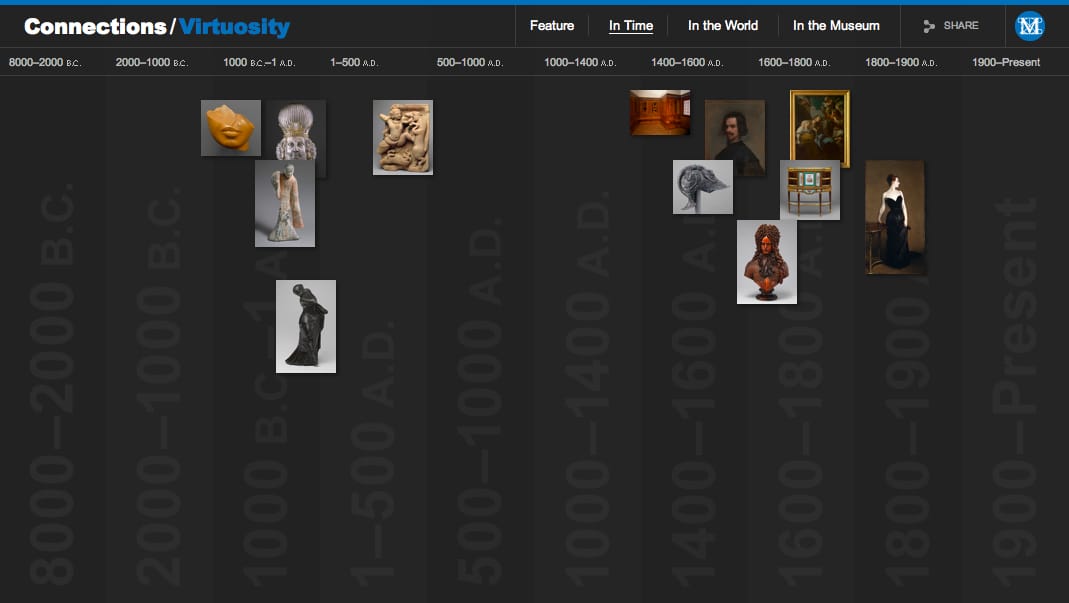The height and width of the screenshot is (603, 1069).
Task: Open the Feature tab
Action: coord(552,25)
